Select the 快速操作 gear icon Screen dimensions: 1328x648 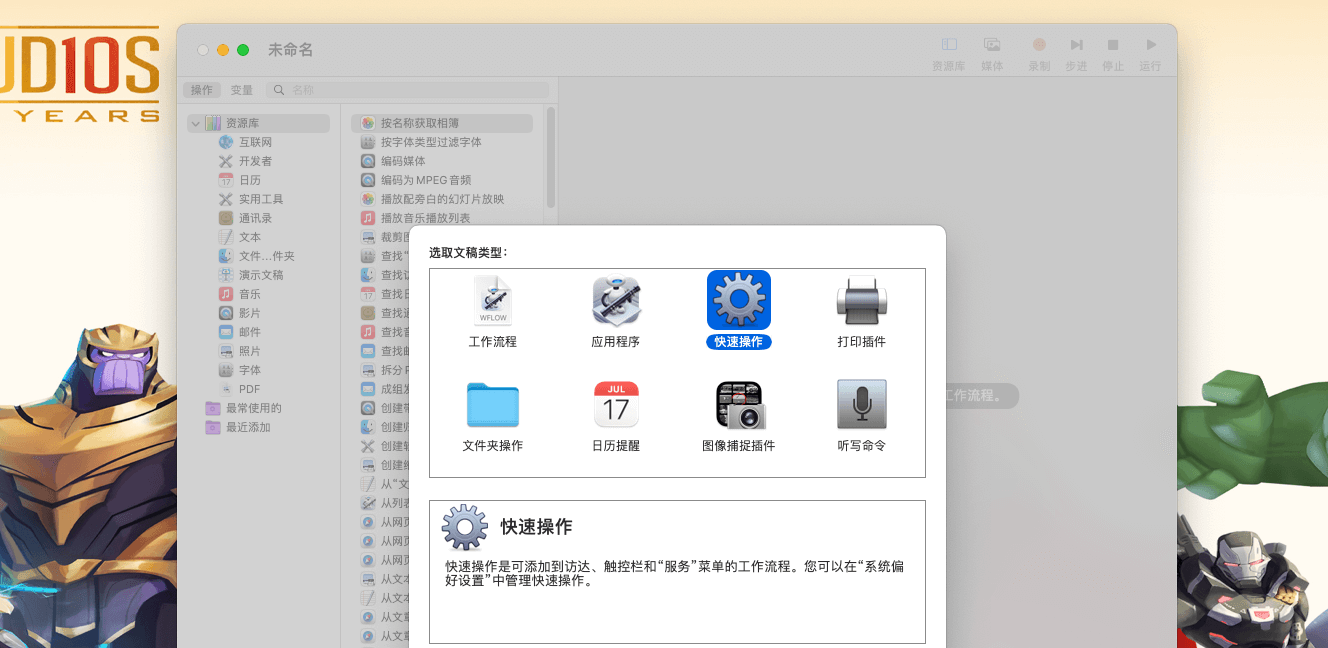(x=738, y=300)
